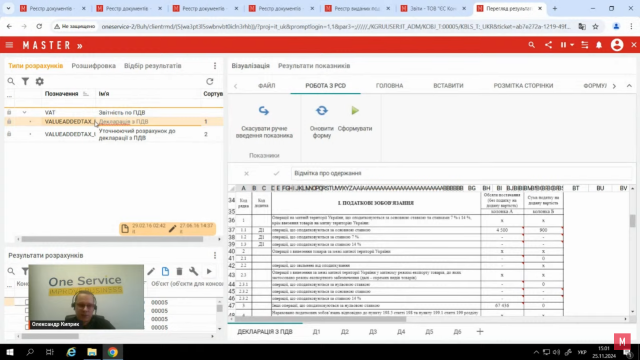Image resolution: width=640 pixels, height=360 pixels.
Task: Click the formula bar confirm checkmark
Action: pos(276,173)
